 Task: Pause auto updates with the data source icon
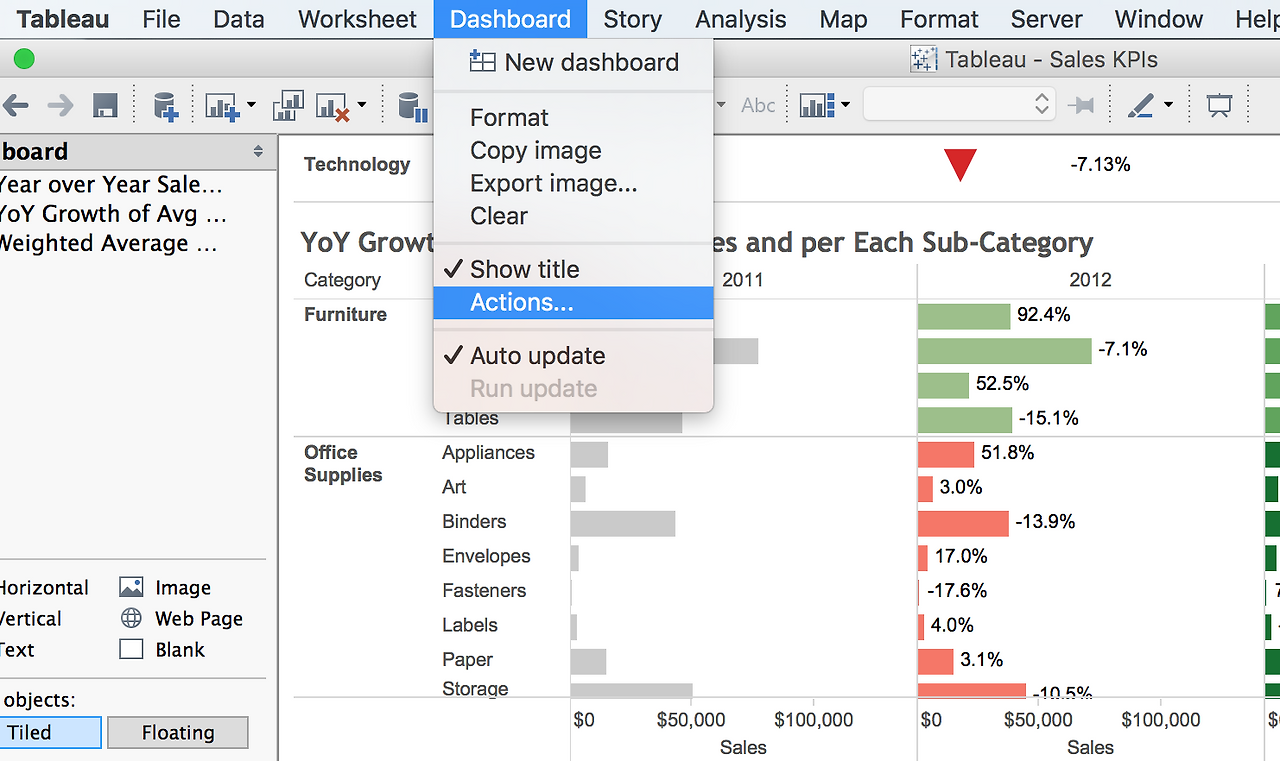pos(412,105)
